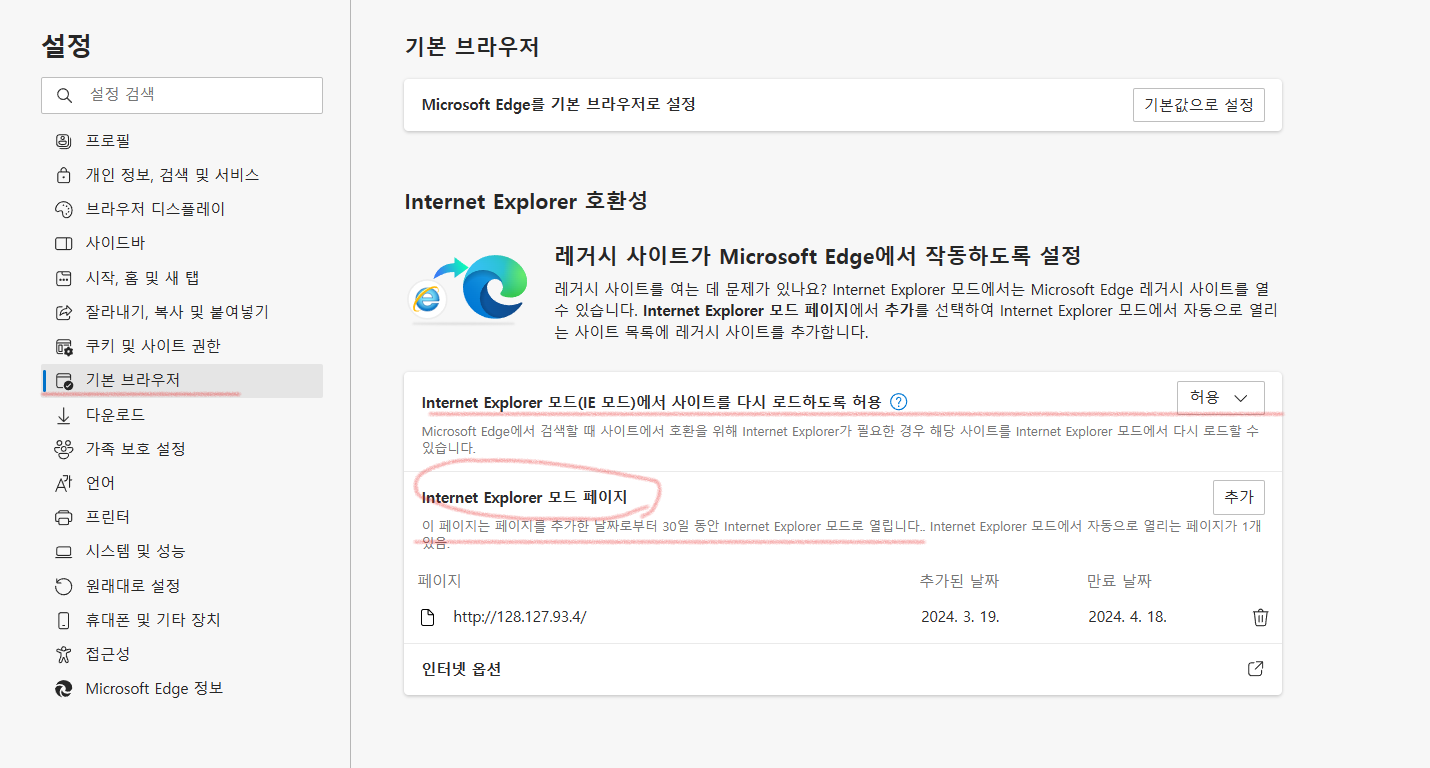Click inside the 설정 검색 search field
The width and height of the screenshot is (1430, 768).
click(182, 95)
